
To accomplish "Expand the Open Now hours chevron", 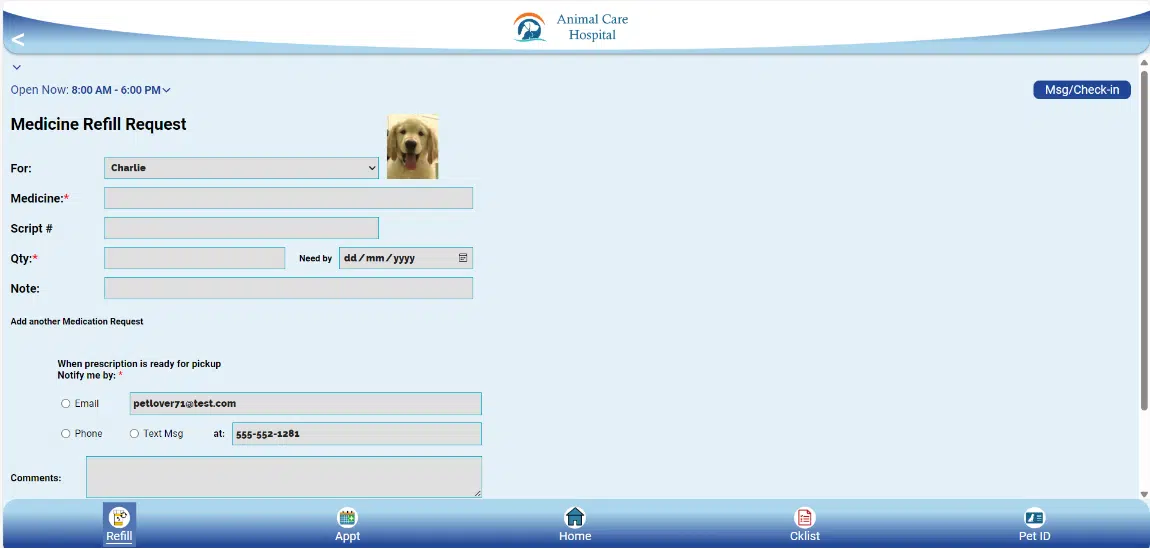I will 167,91.
